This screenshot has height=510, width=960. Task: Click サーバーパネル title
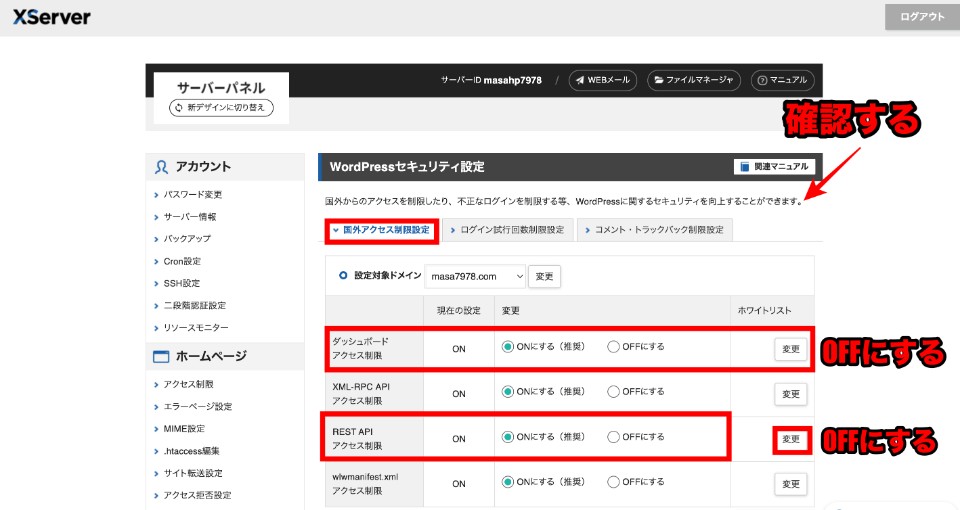point(221,88)
